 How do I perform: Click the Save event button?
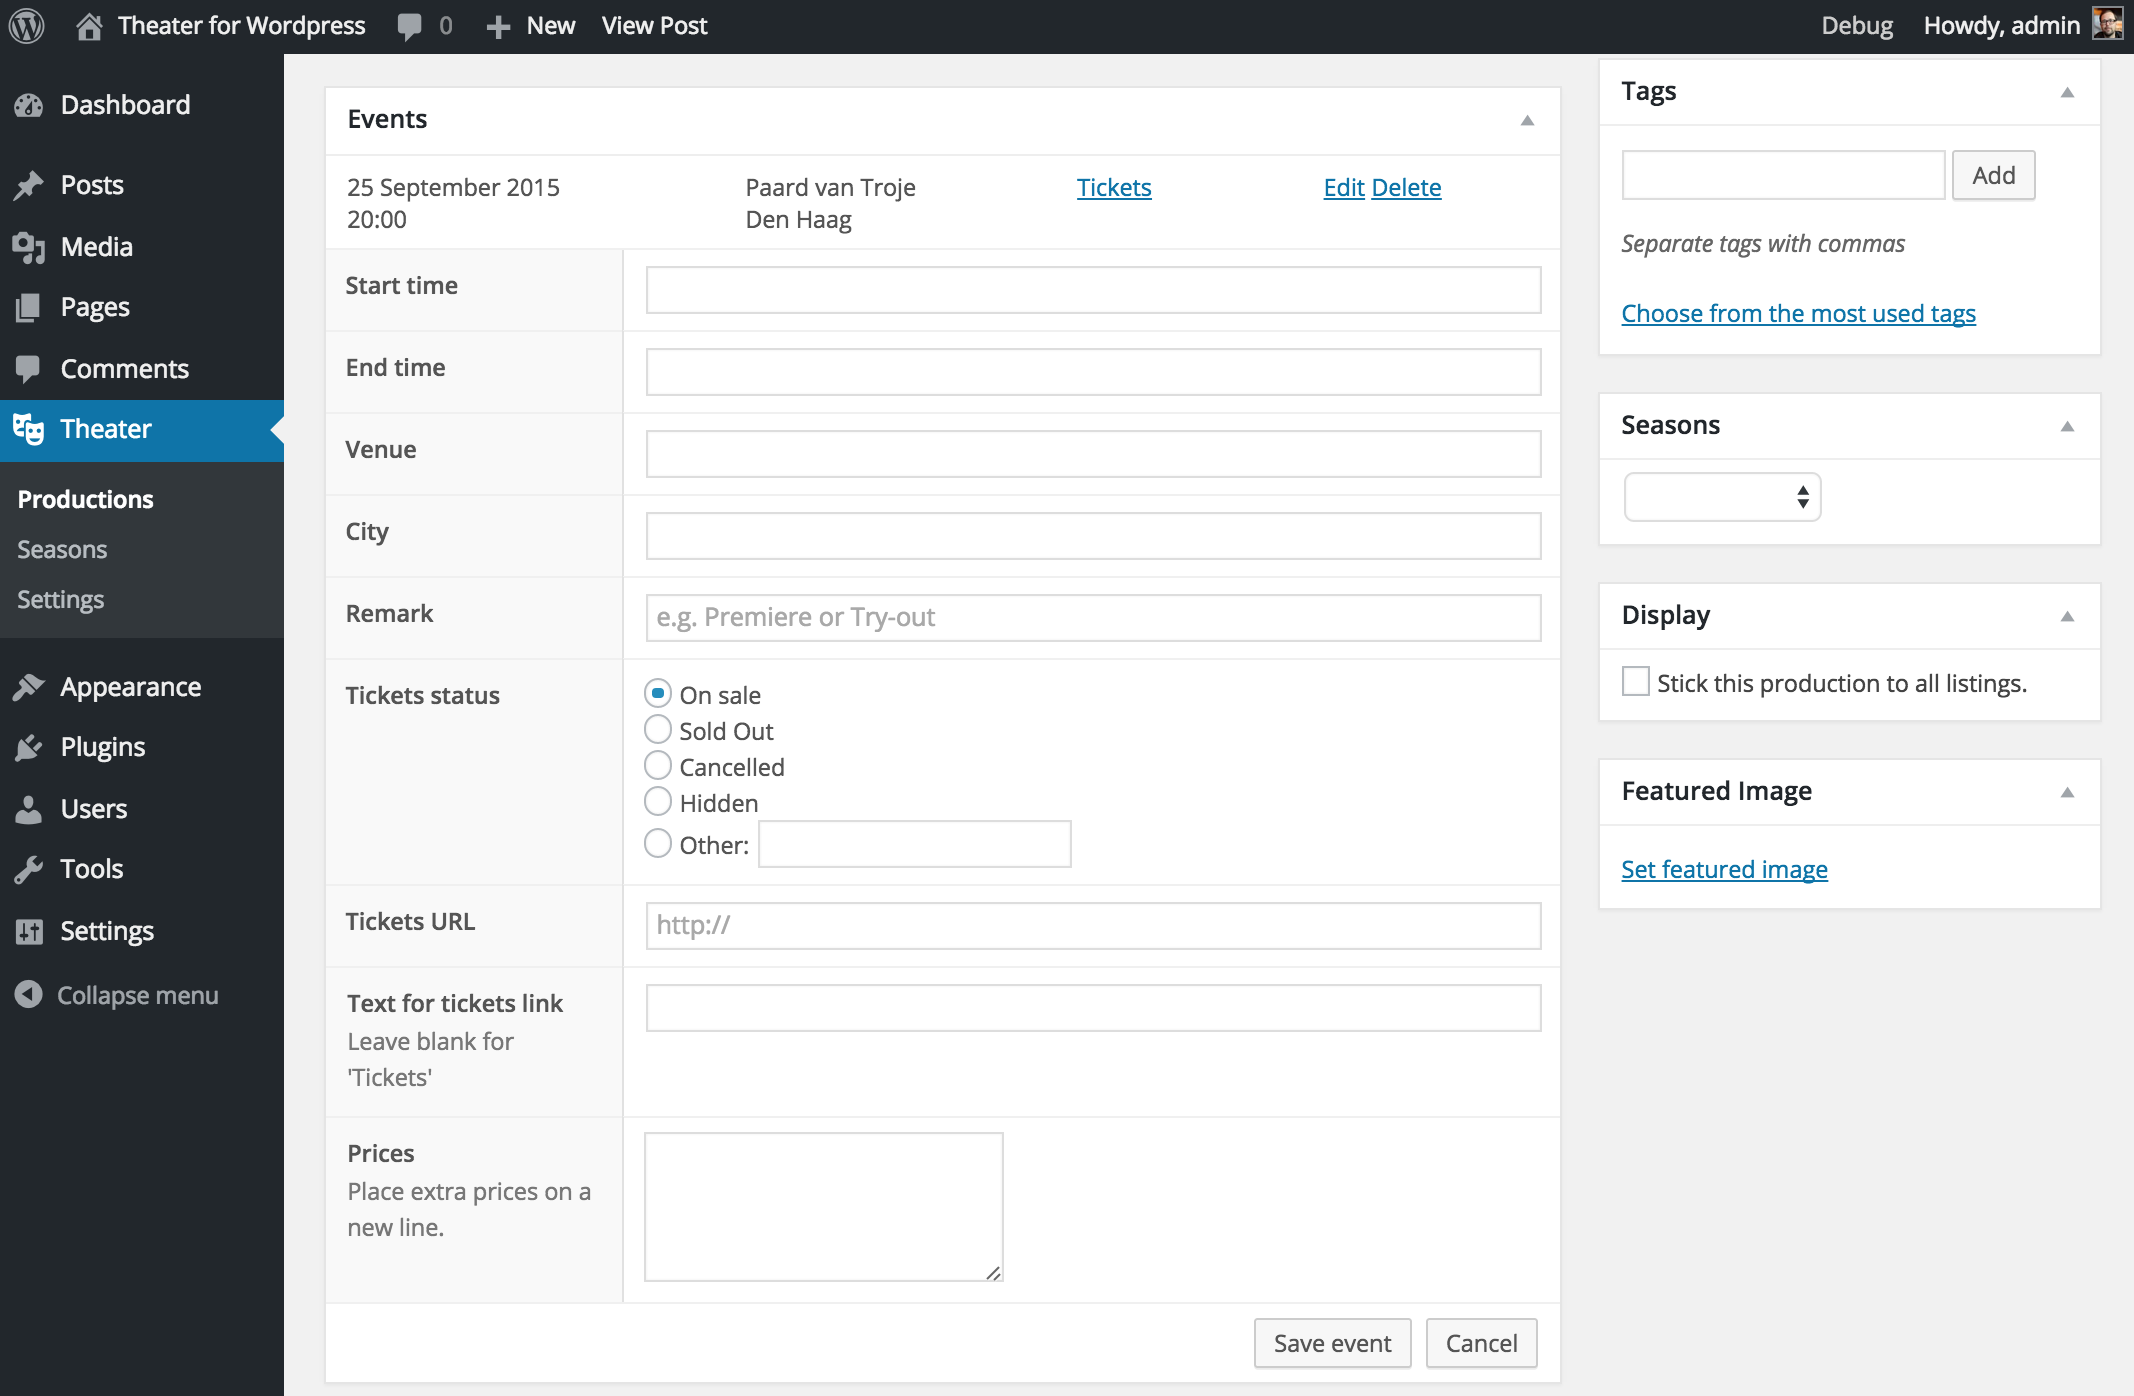coord(1333,1343)
